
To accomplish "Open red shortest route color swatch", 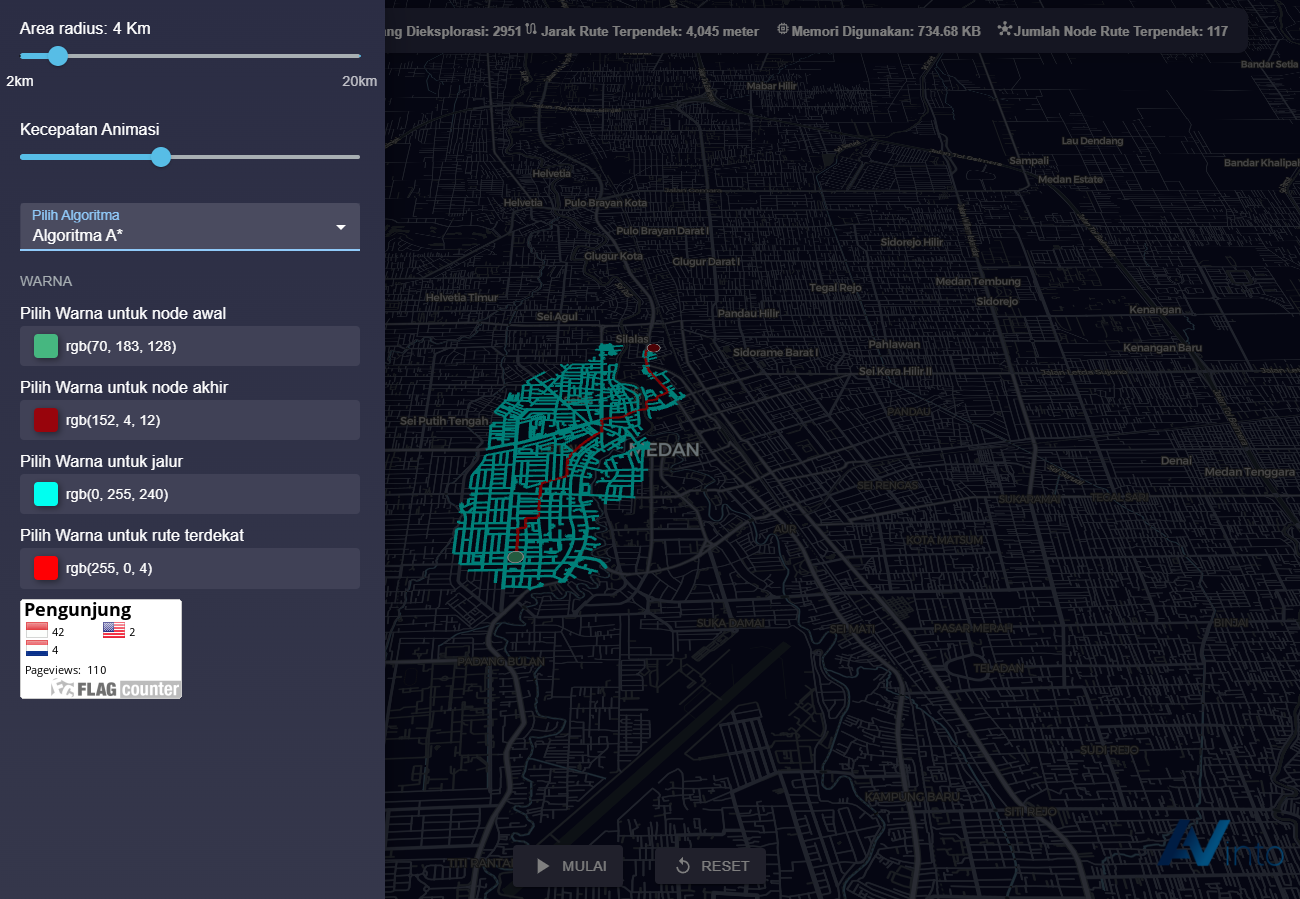I will pos(46,568).
